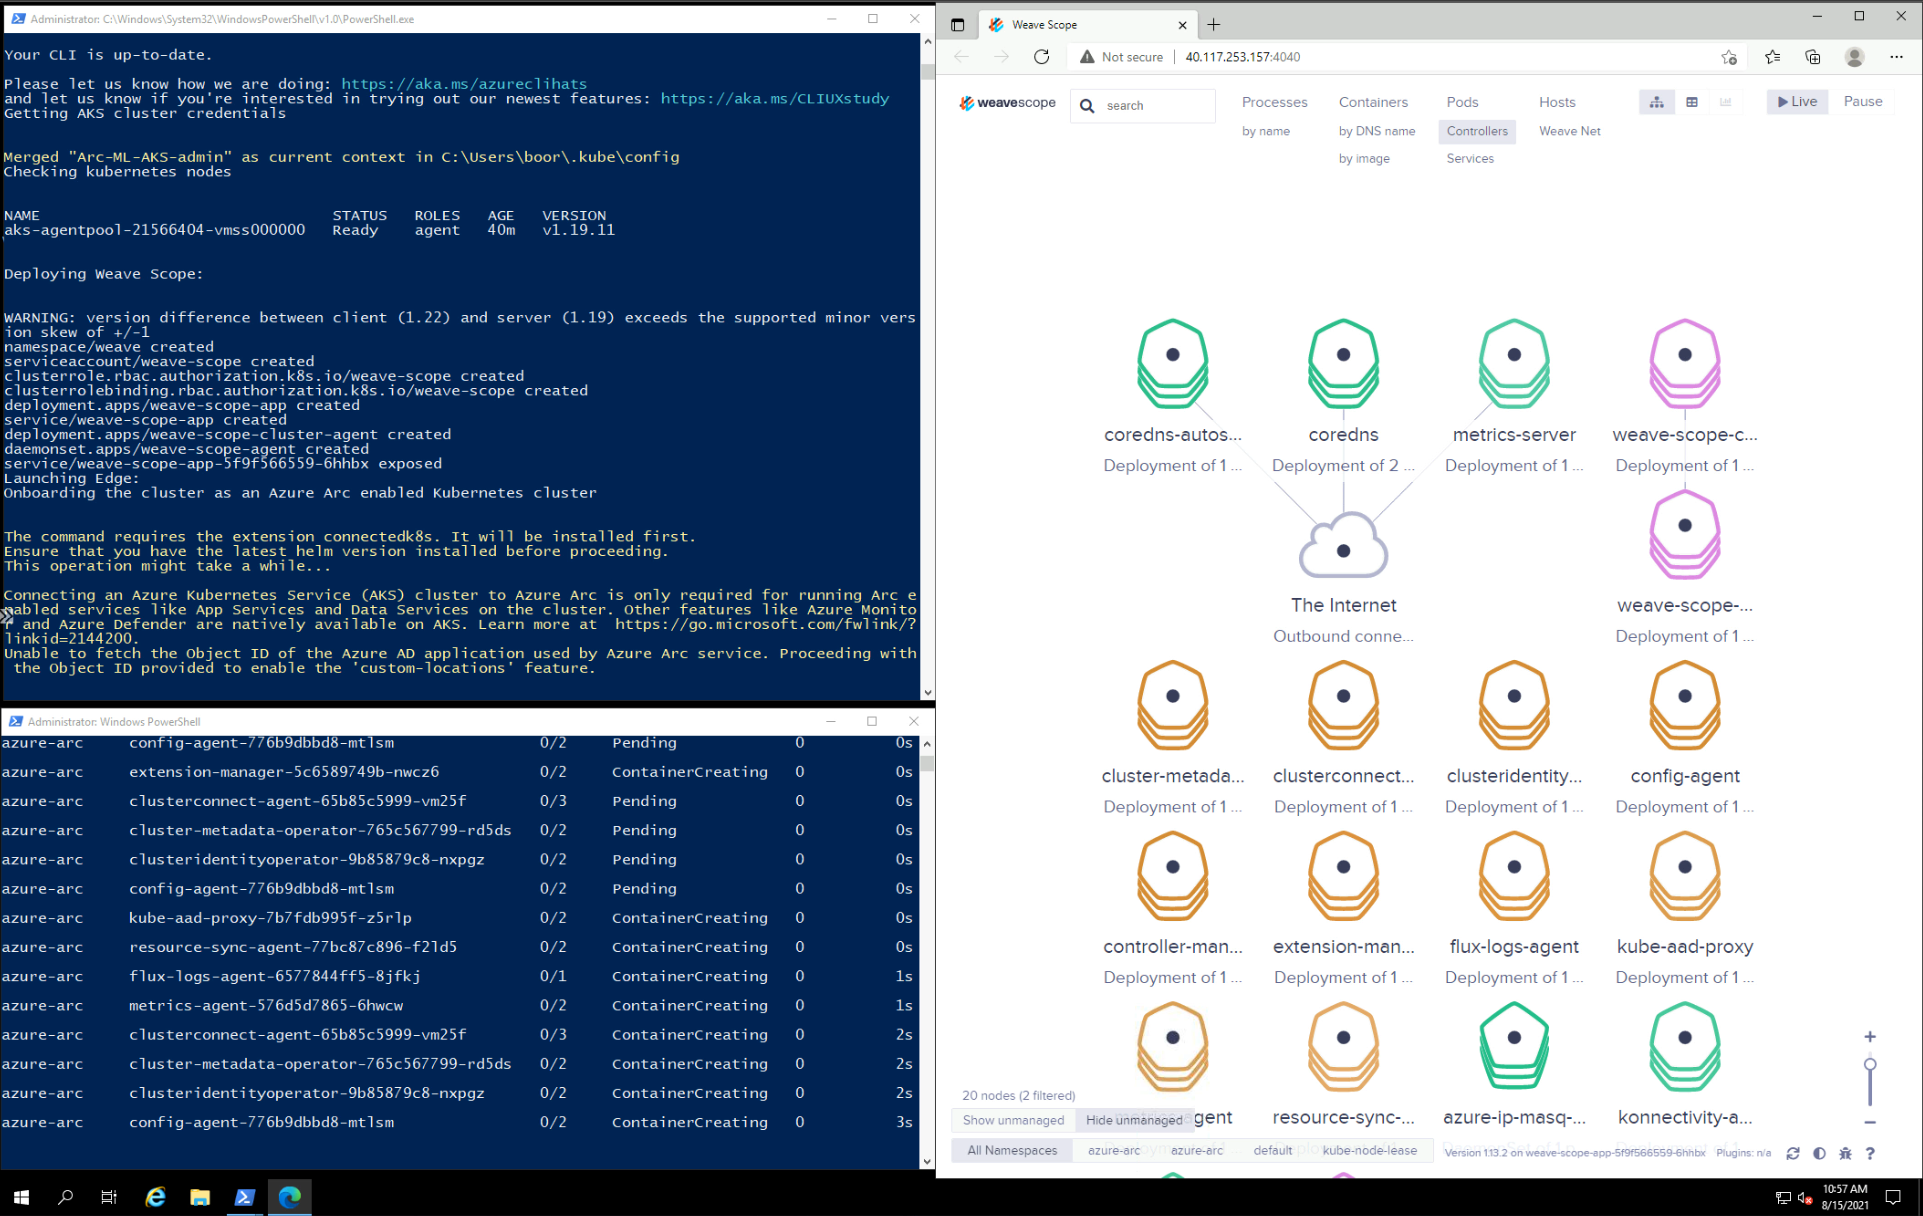Filter by default namespace
Image resolution: width=1923 pixels, height=1216 pixels.
tap(1272, 1150)
